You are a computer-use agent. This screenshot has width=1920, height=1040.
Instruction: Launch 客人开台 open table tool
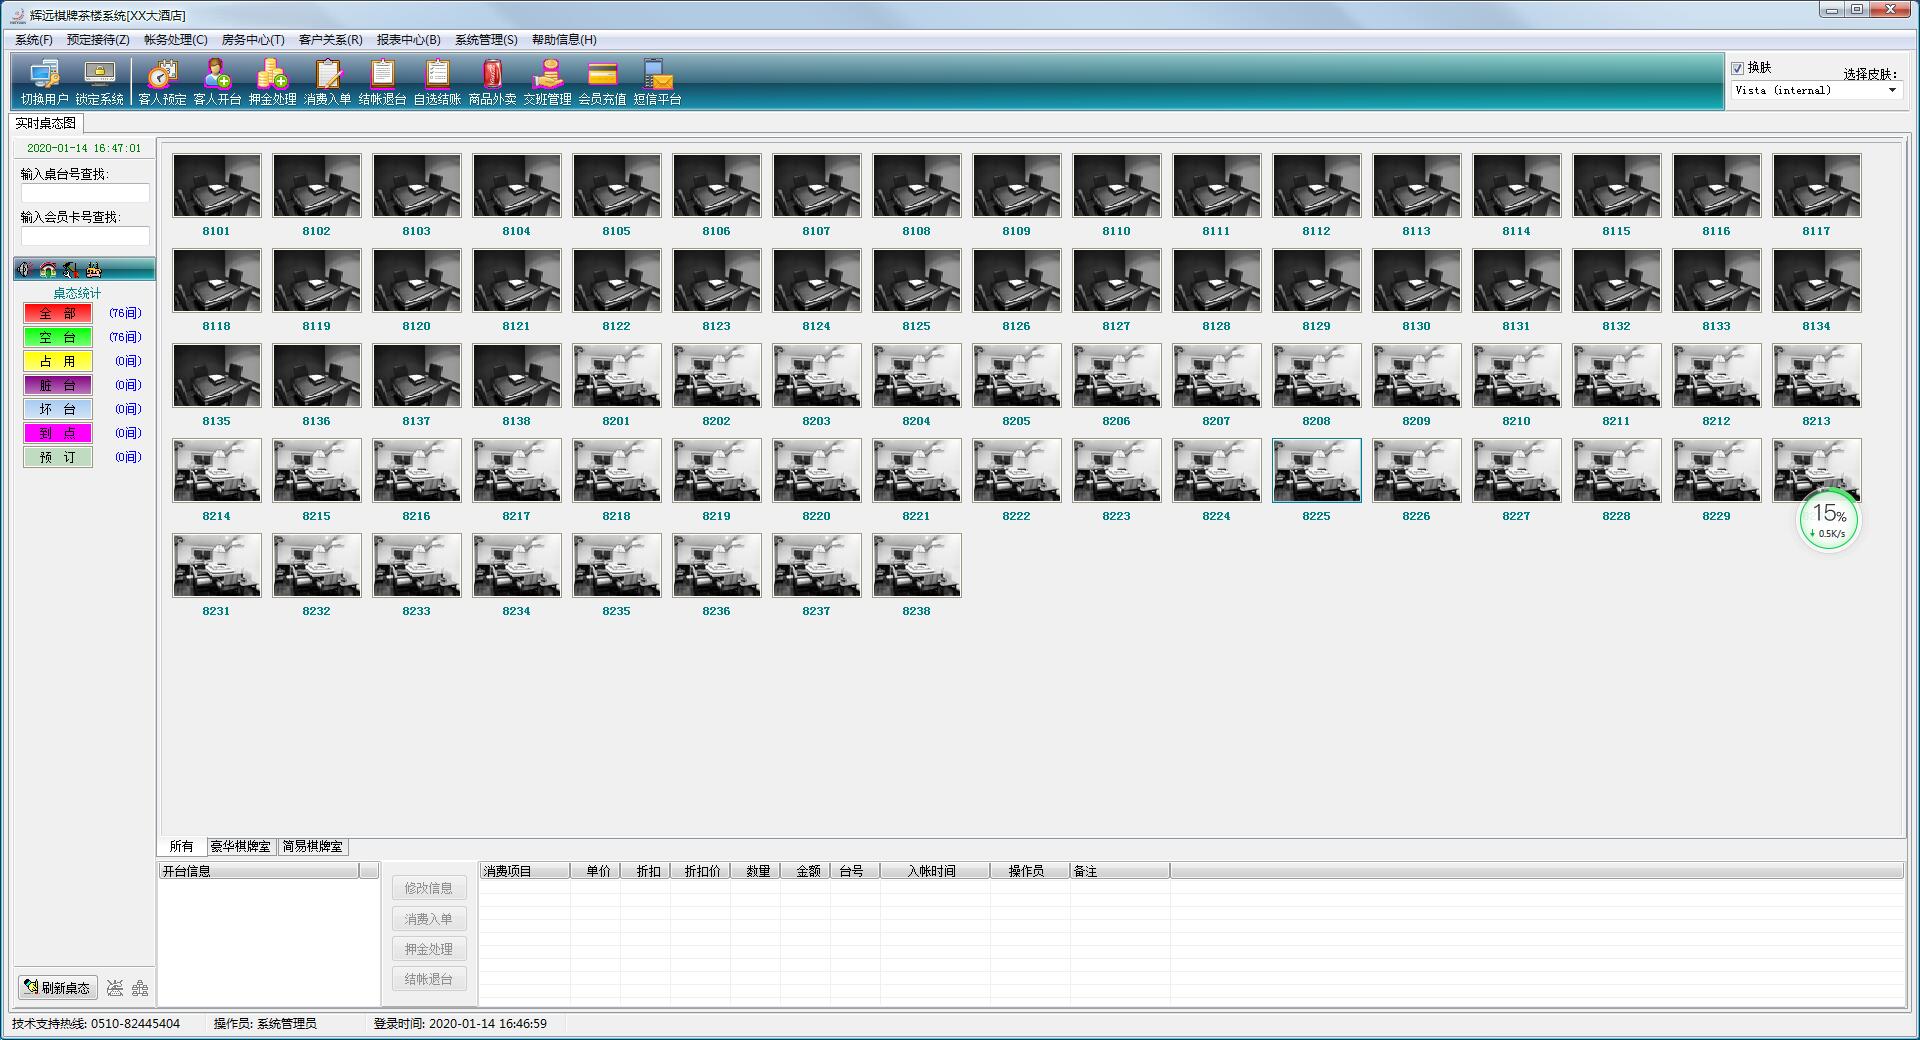(x=217, y=81)
